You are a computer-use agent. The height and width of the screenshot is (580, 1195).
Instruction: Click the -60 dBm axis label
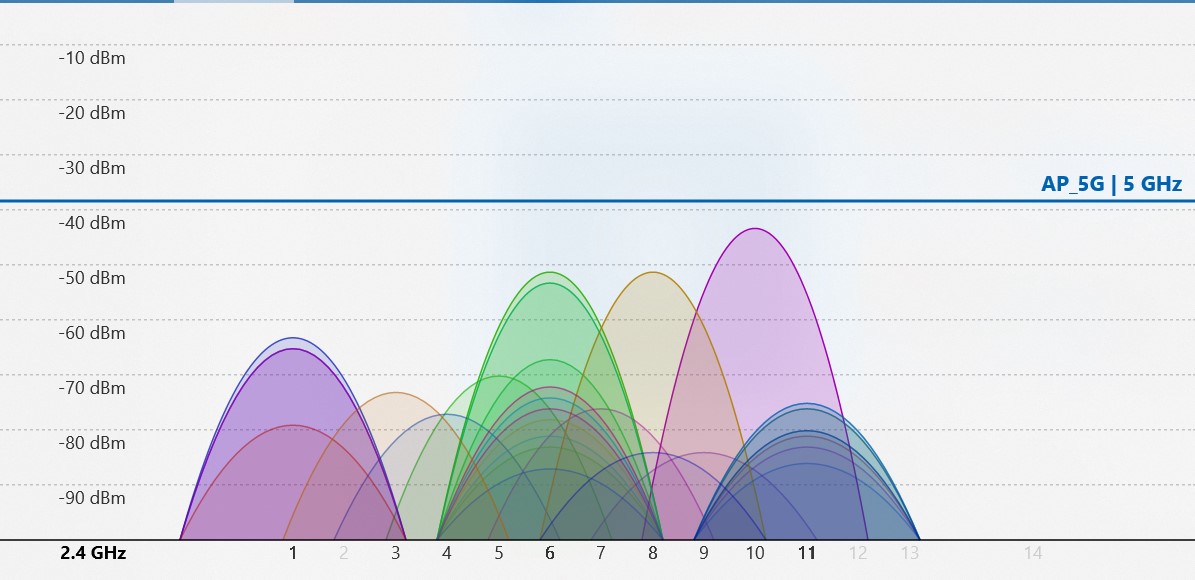(92, 333)
